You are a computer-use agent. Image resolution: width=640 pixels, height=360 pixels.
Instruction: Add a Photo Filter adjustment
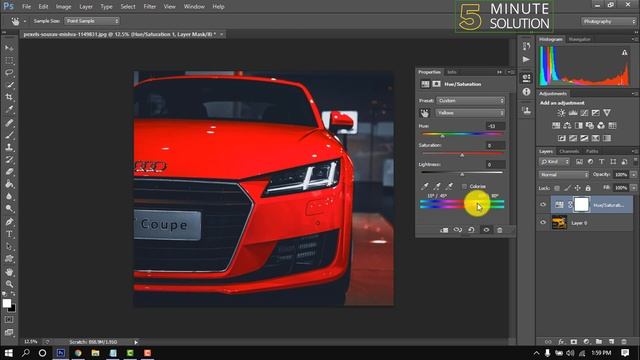click(x=590, y=125)
